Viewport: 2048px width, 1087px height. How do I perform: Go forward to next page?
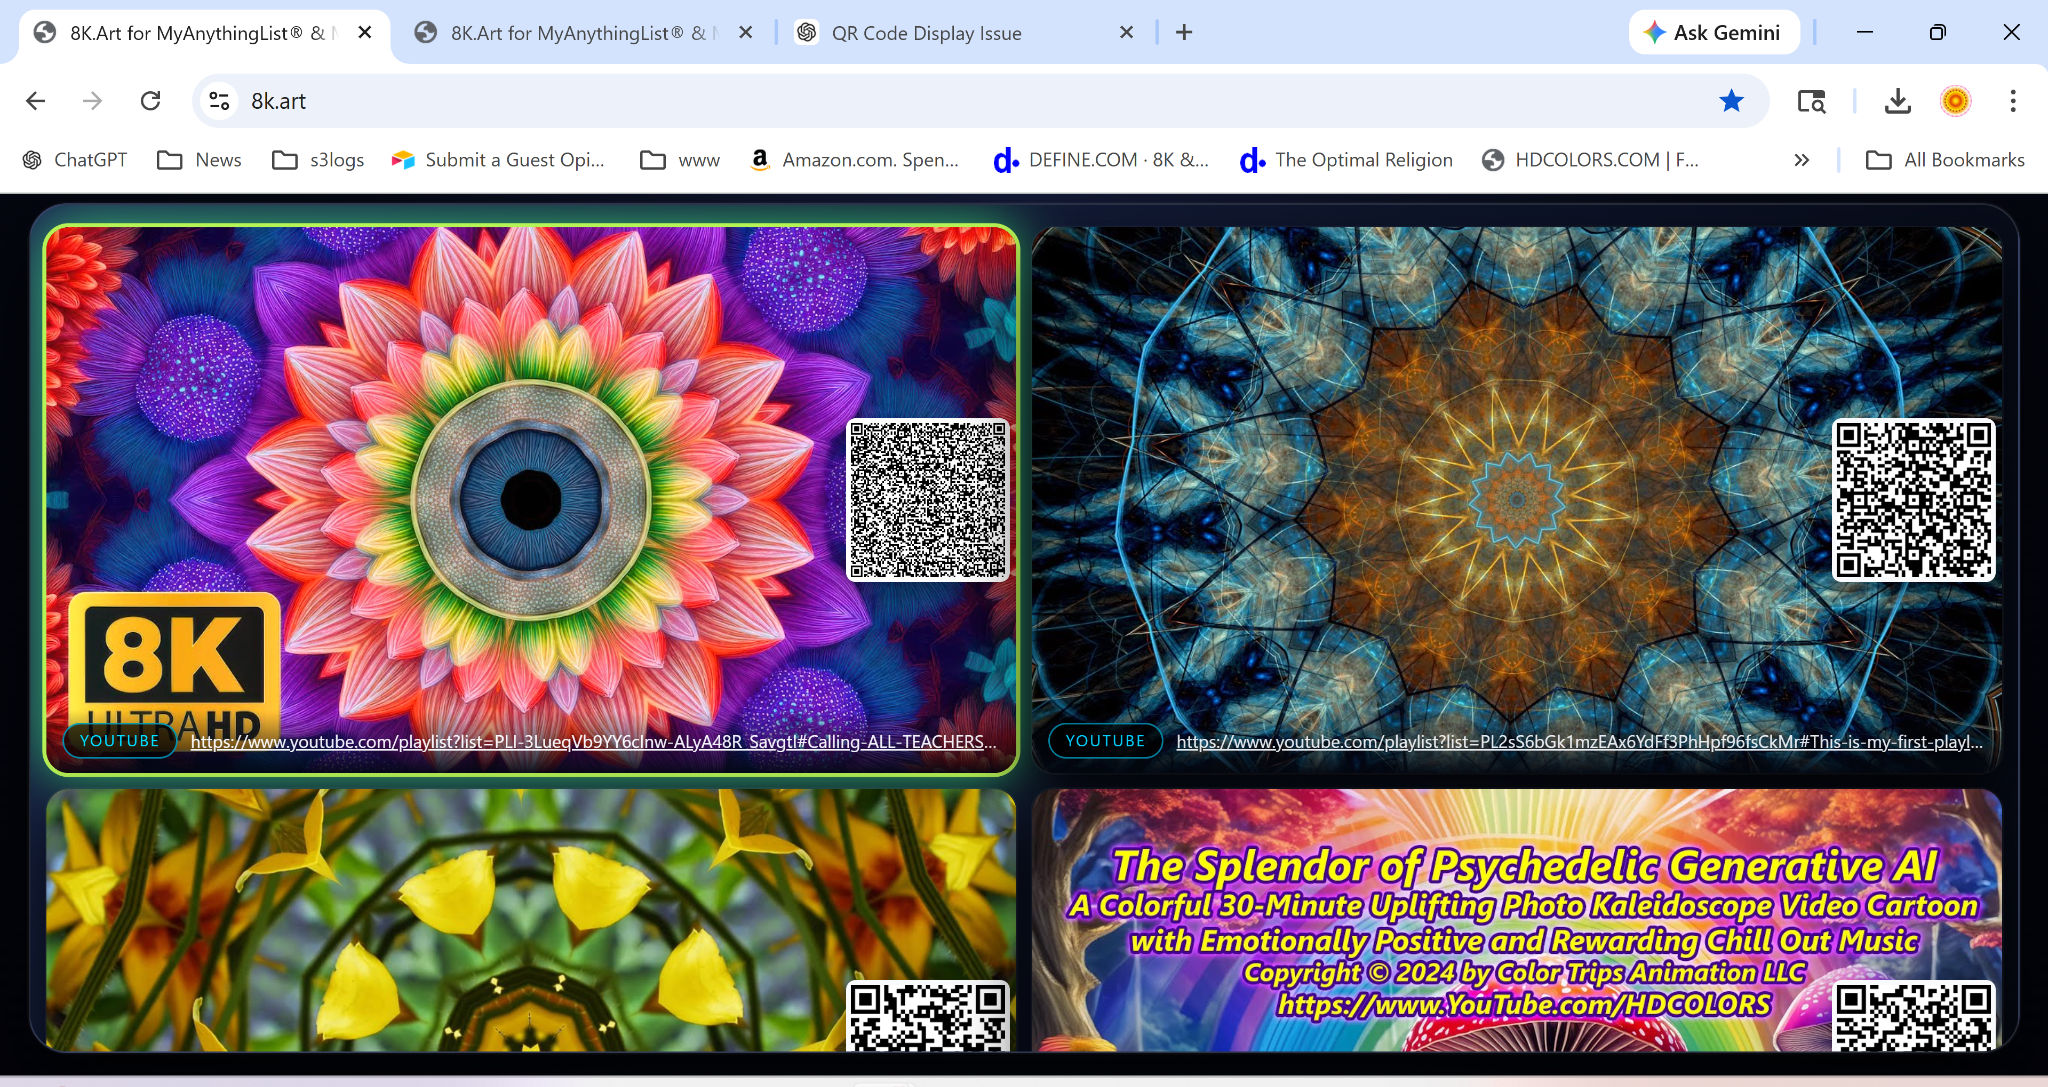[93, 101]
